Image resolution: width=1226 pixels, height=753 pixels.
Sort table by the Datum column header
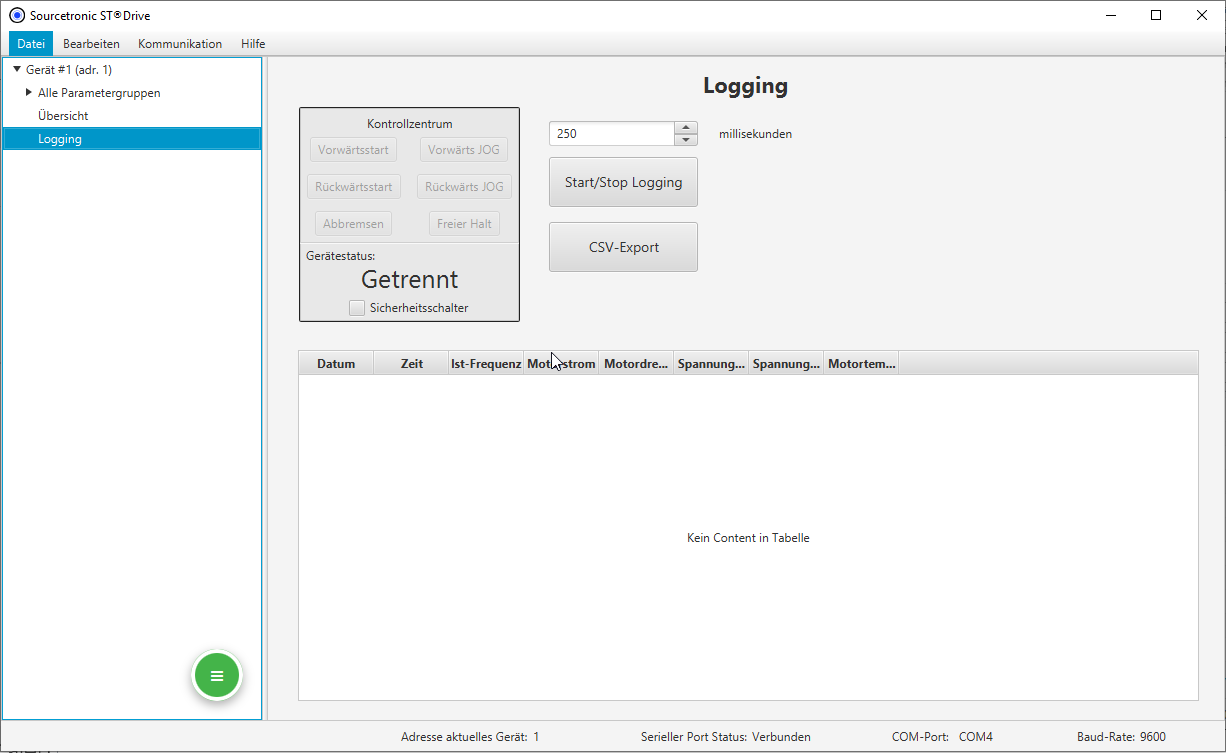tap(336, 364)
